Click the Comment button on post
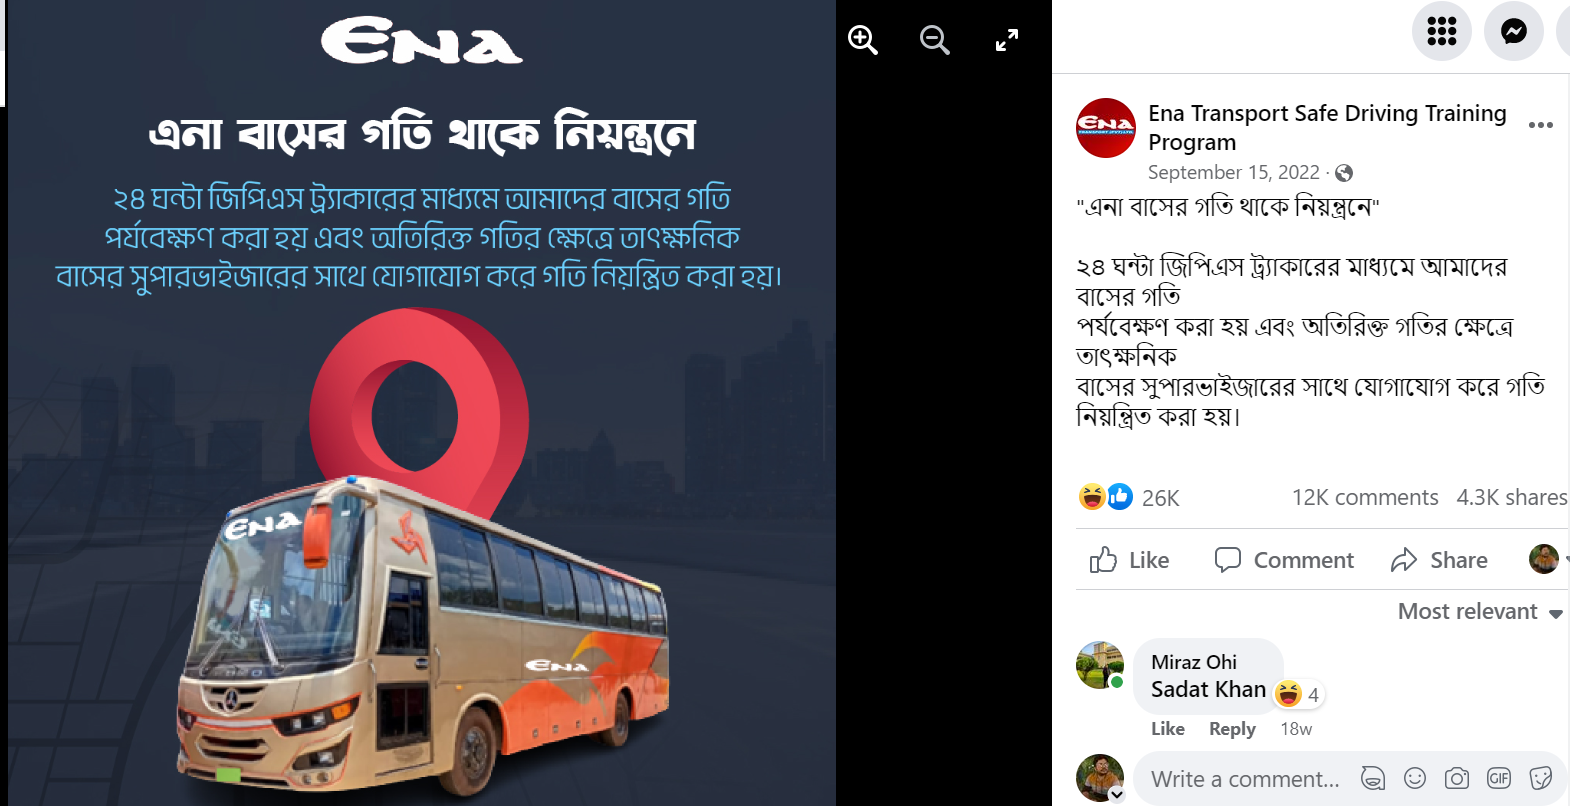 [x=1284, y=560]
